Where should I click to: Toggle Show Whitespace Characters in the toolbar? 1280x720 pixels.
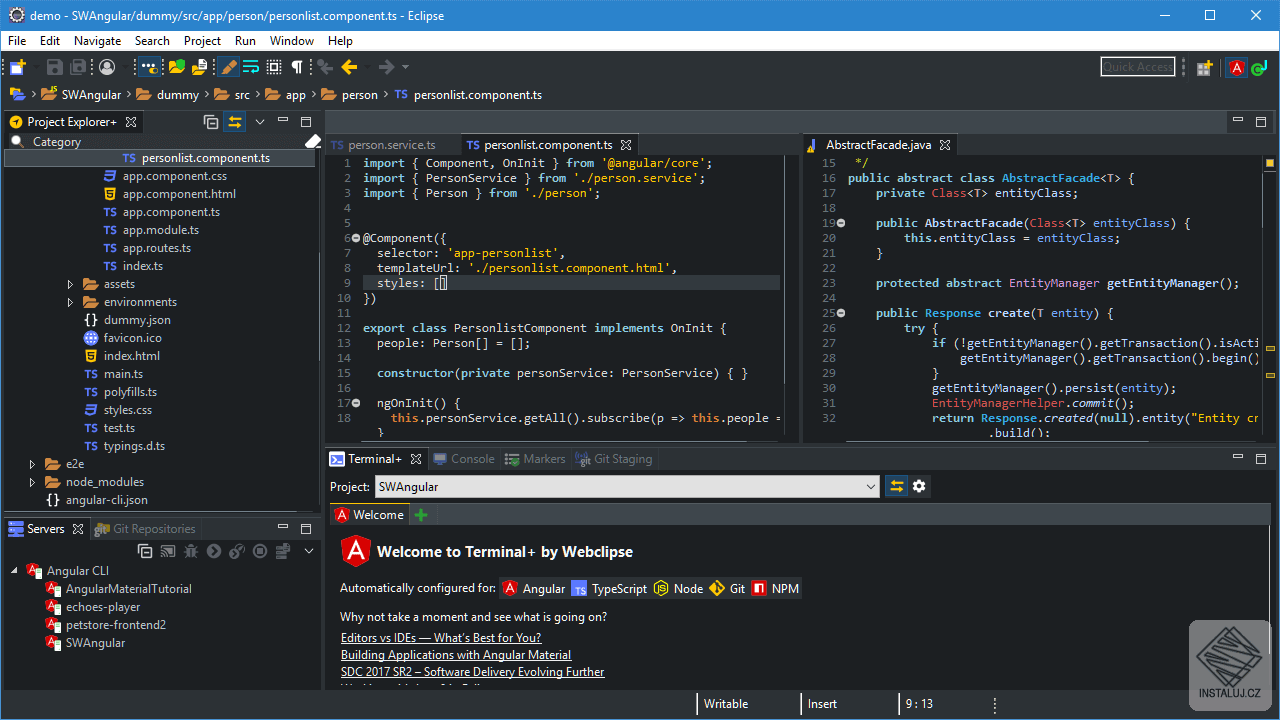(297, 67)
